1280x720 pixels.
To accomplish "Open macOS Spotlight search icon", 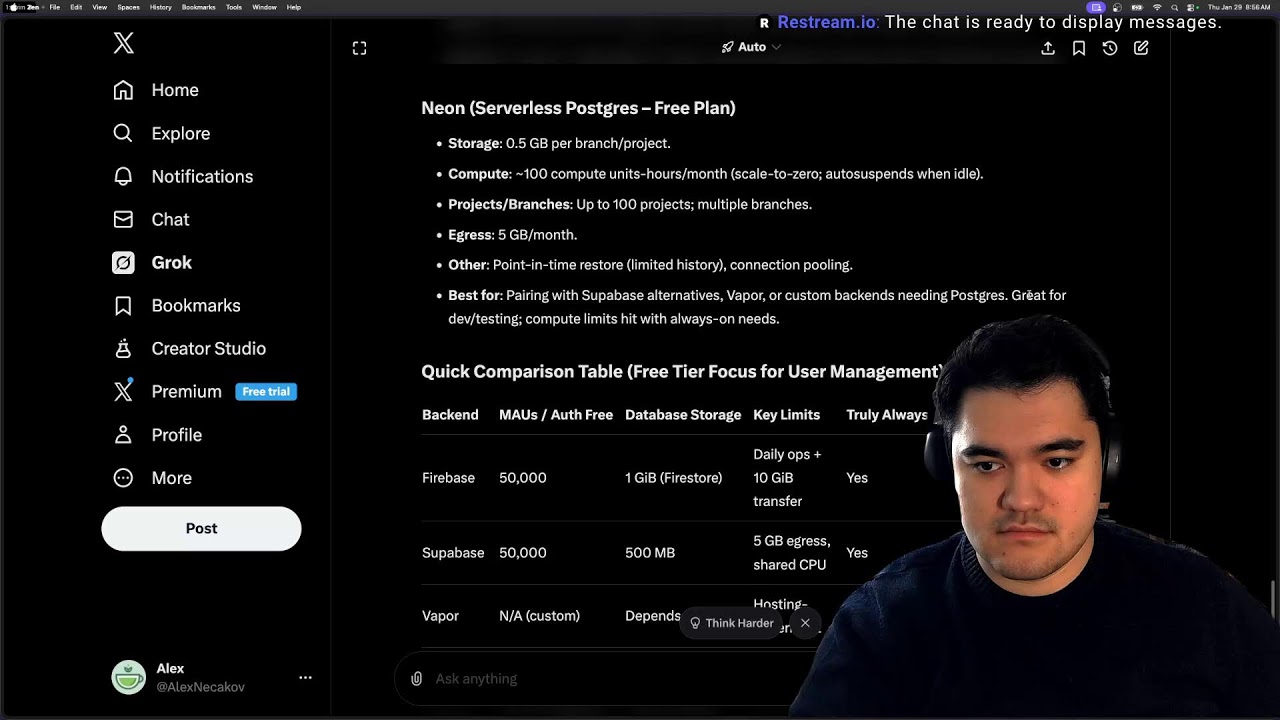I will tap(1177, 7).
